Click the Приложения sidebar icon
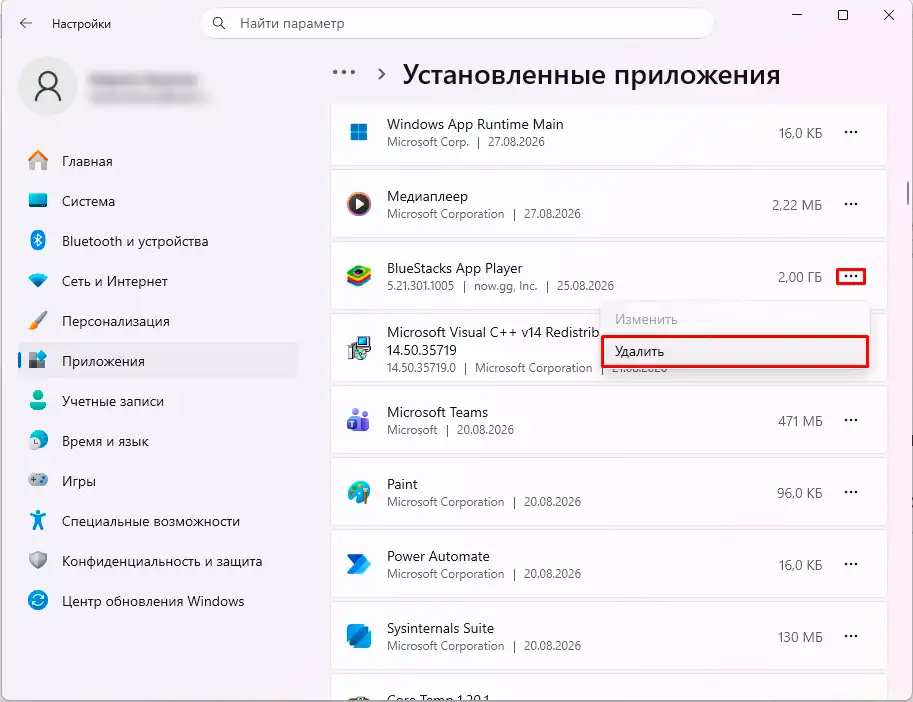Screen dimensions: 913x702 pos(38,360)
